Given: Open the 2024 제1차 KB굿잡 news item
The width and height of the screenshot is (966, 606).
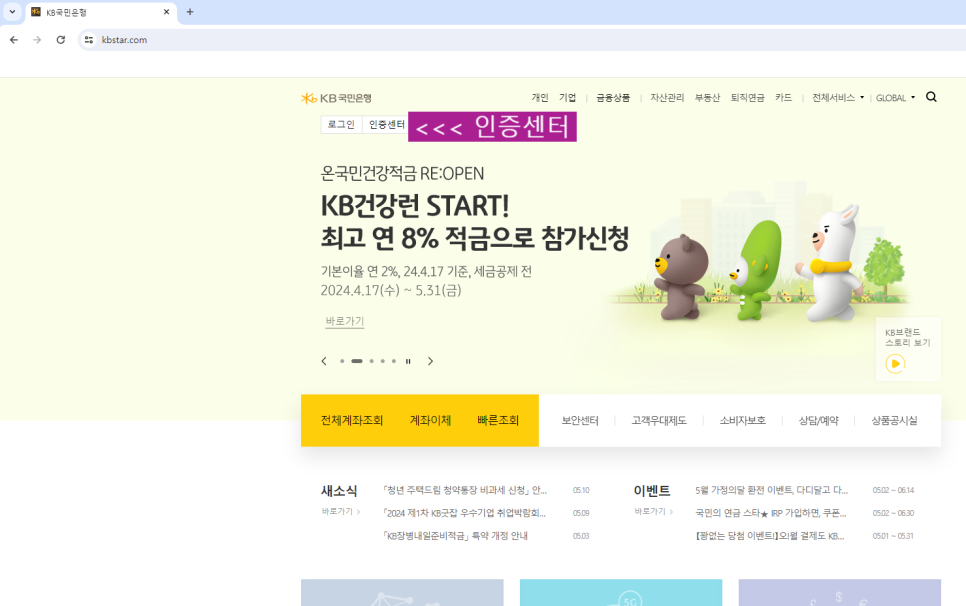Looking at the screenshot, I should pos(464,513).
